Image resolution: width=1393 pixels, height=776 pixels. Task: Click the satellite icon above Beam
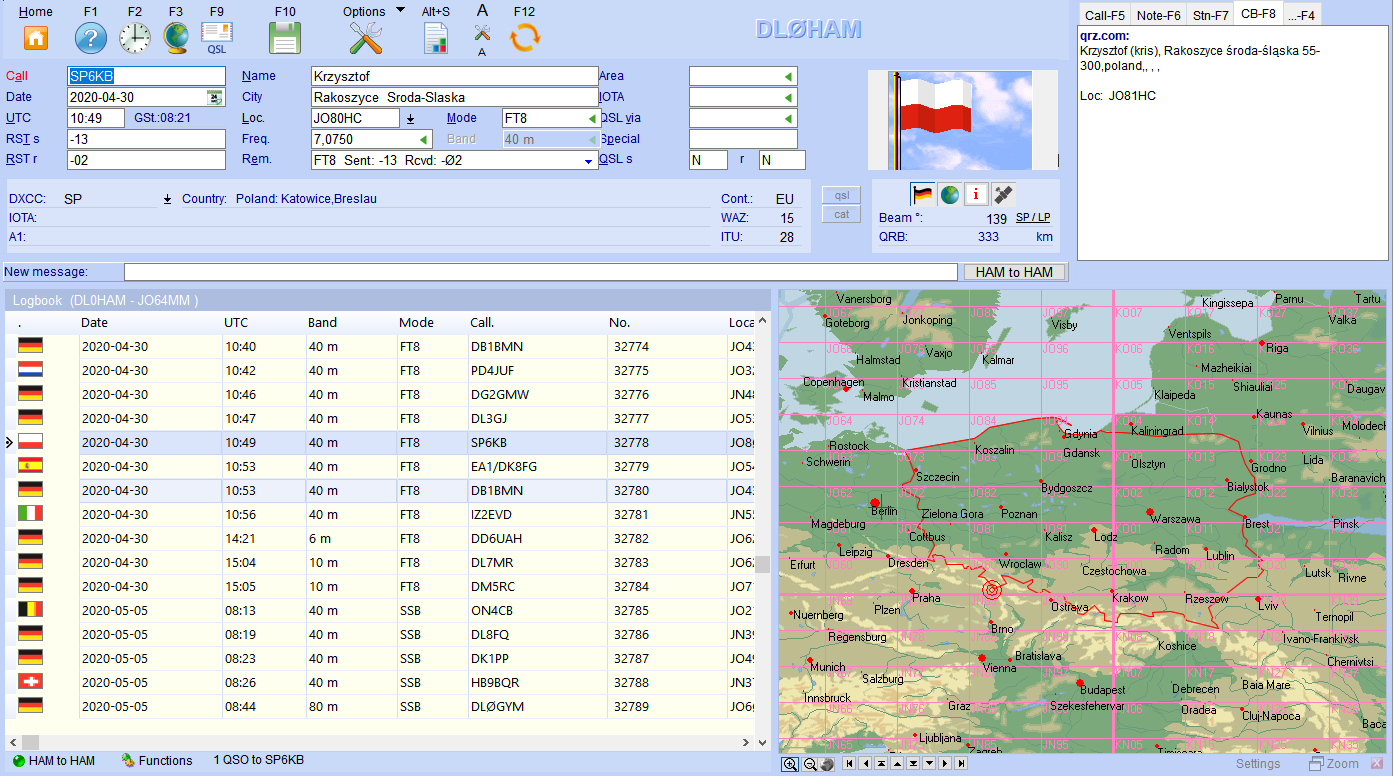tap(1005, 194)
